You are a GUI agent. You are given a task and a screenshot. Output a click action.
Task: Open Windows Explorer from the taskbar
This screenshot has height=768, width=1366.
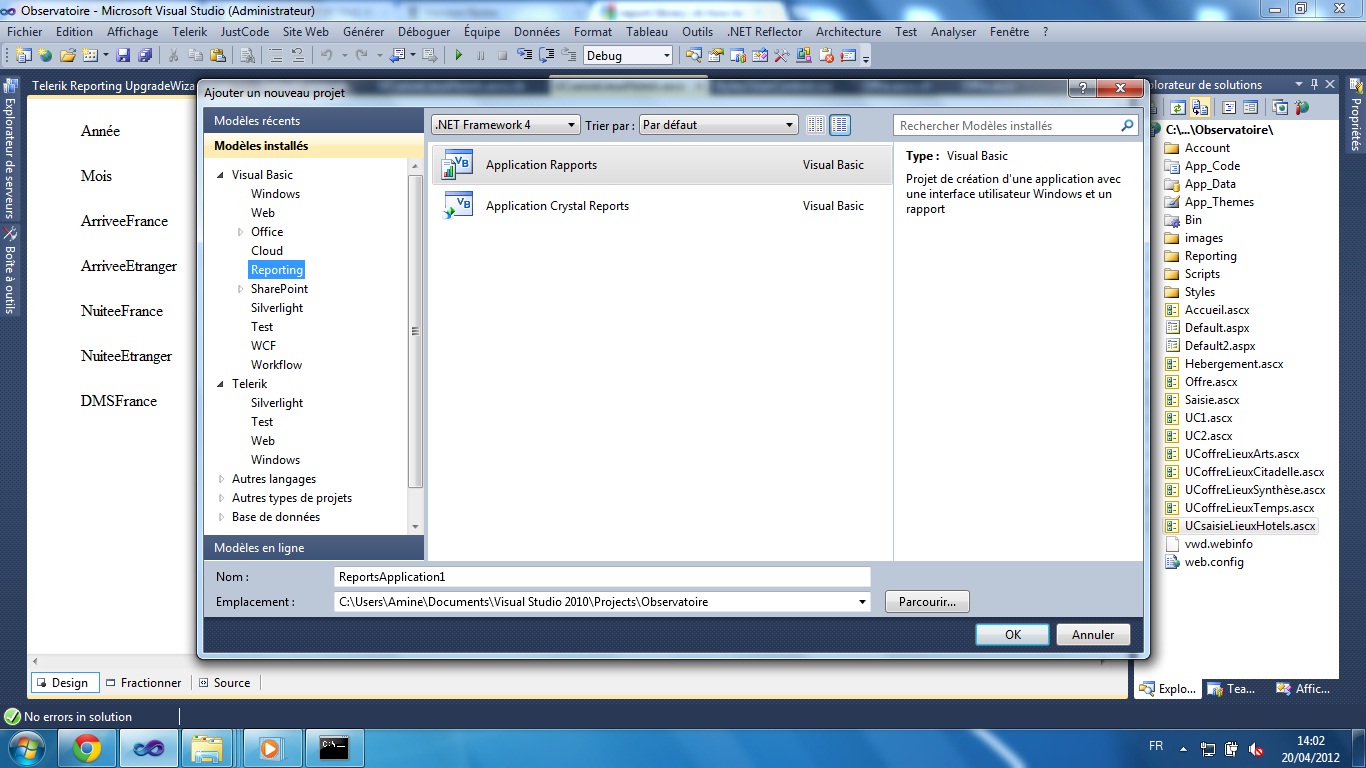coord(207,747)
